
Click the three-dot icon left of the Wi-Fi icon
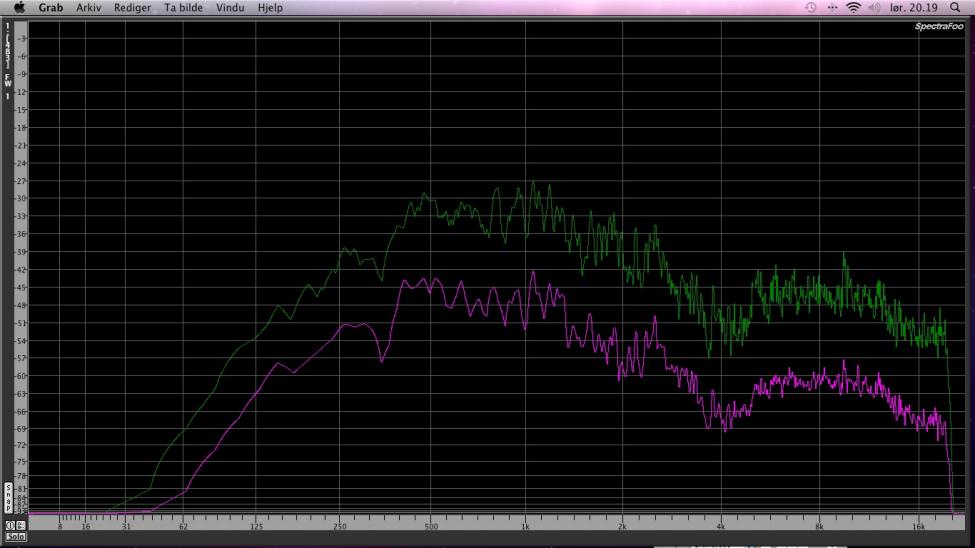point(832,7)
